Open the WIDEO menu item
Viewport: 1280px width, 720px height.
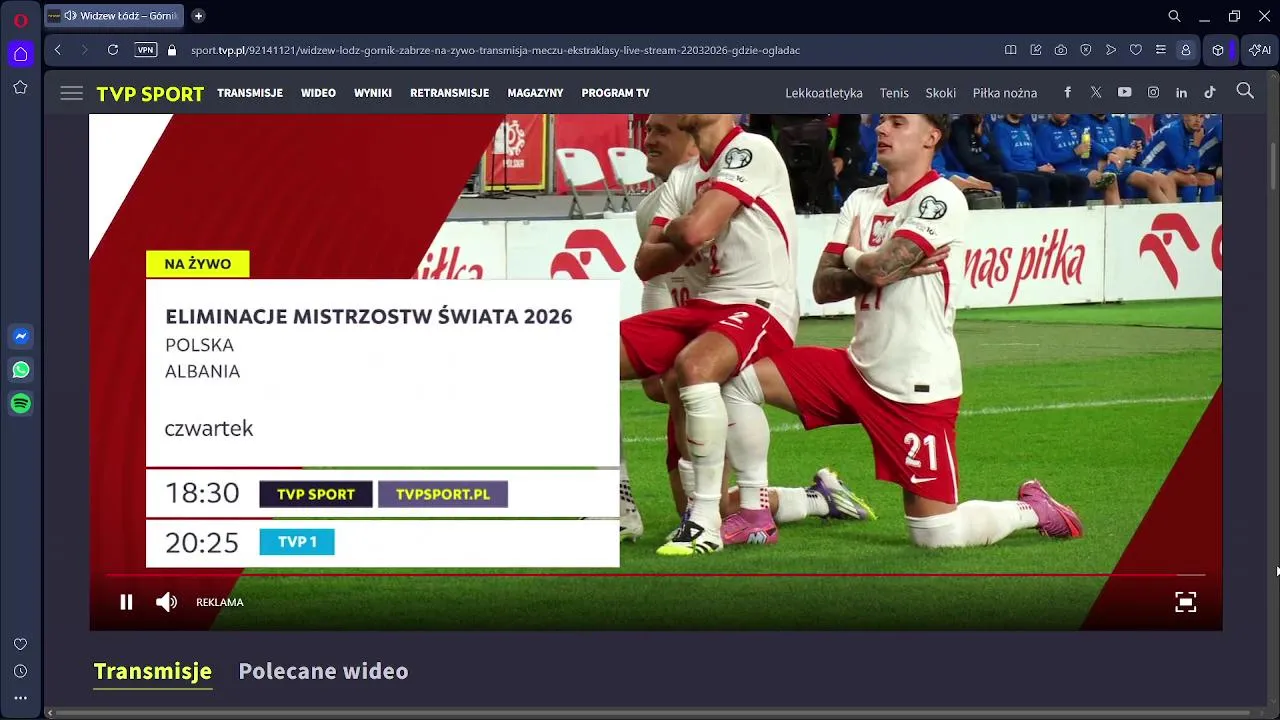318,93
